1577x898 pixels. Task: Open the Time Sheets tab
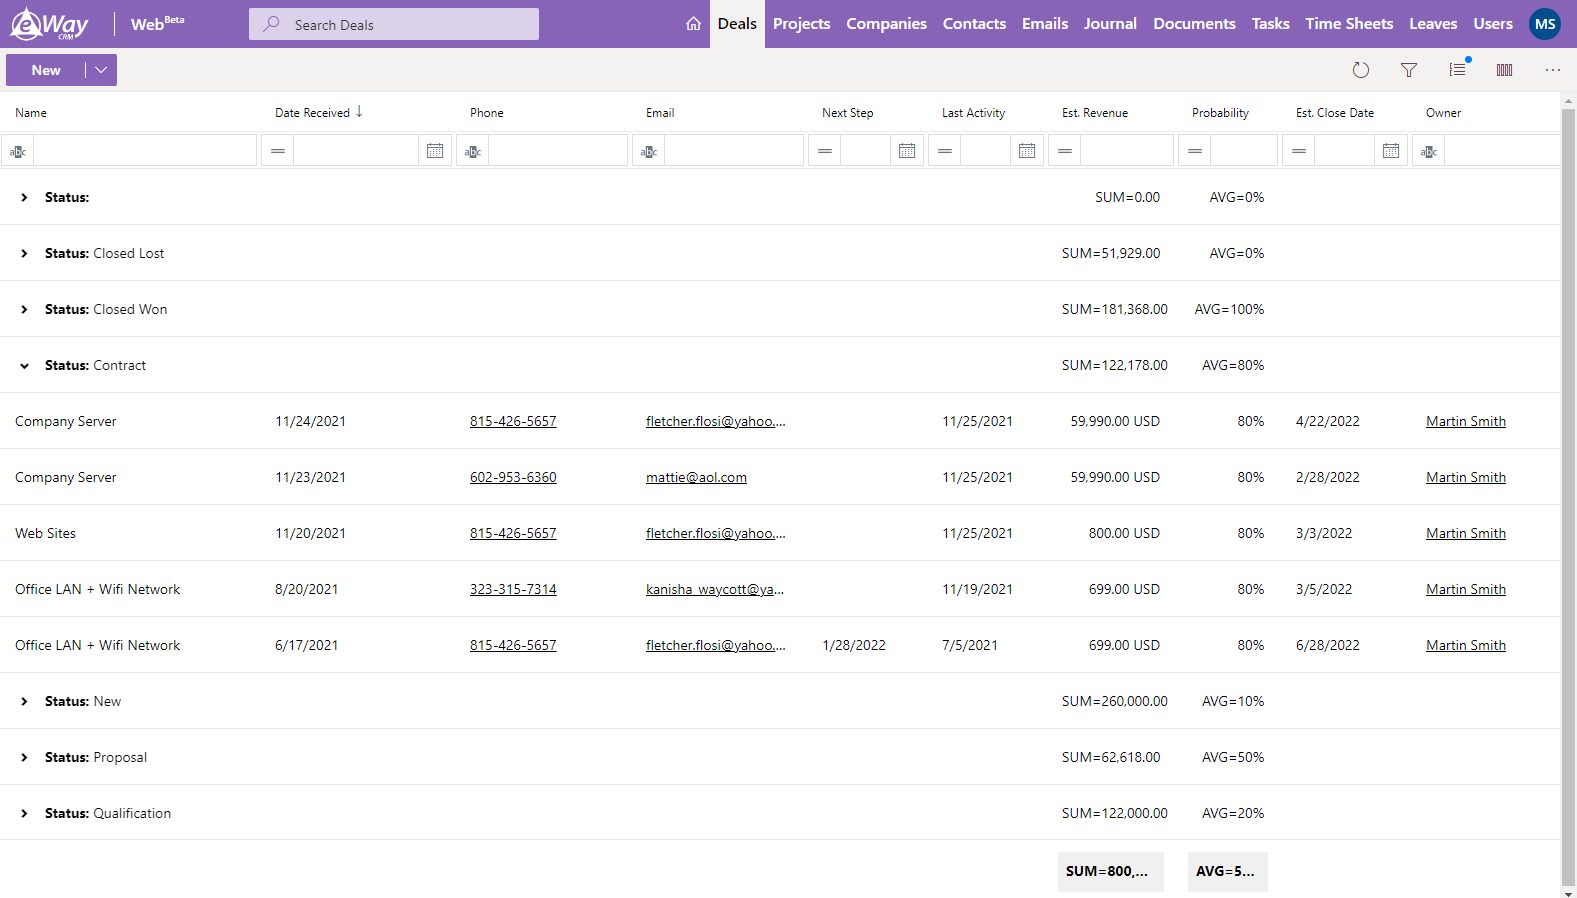tap(1349, 24)
